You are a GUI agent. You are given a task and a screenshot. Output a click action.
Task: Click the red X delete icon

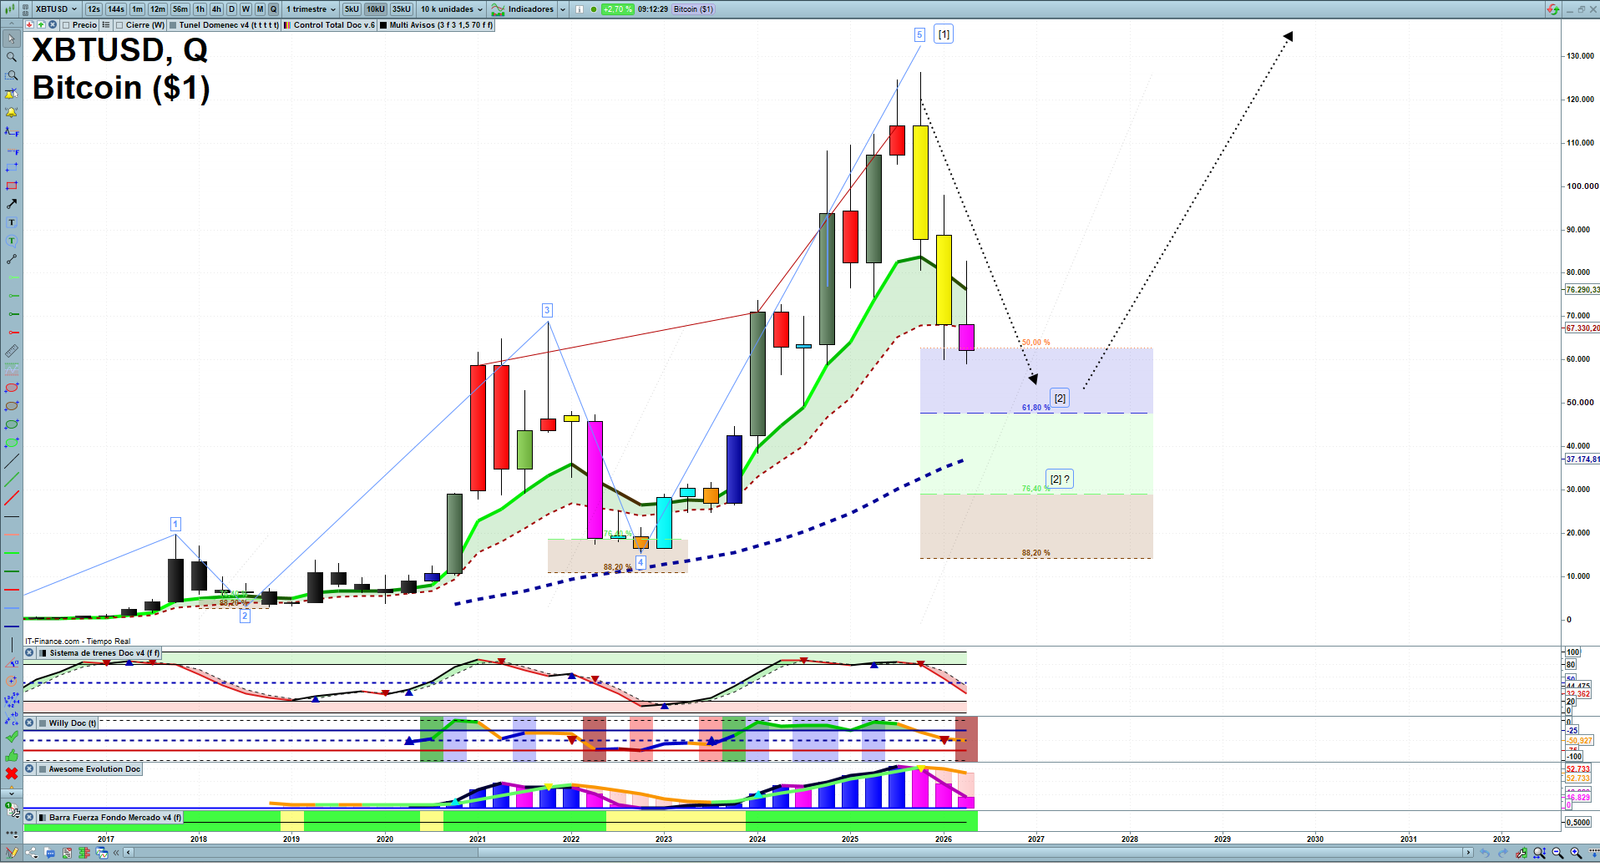11,773
